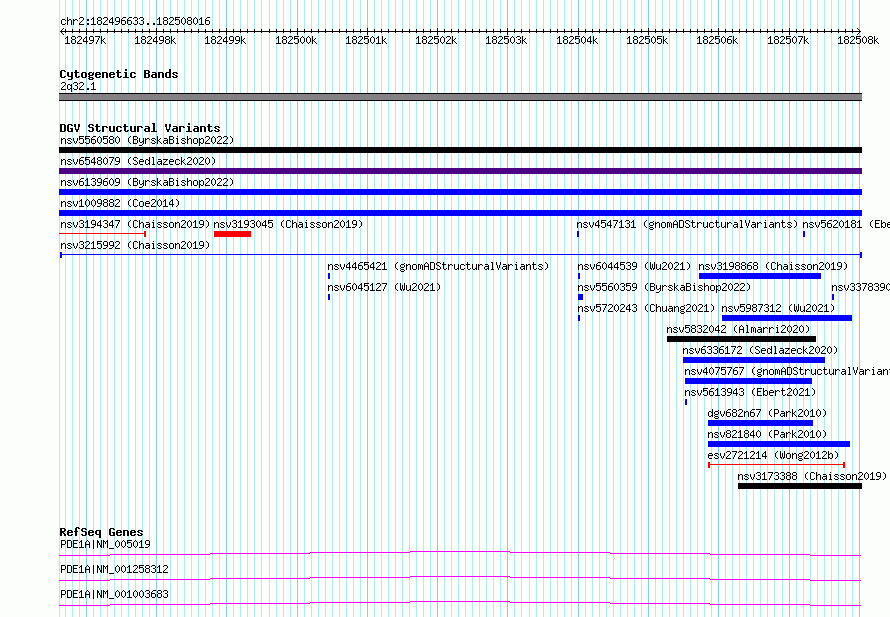890x617 pixels.
Task: Click the 182497k ruler tick label
Action: 85,40
